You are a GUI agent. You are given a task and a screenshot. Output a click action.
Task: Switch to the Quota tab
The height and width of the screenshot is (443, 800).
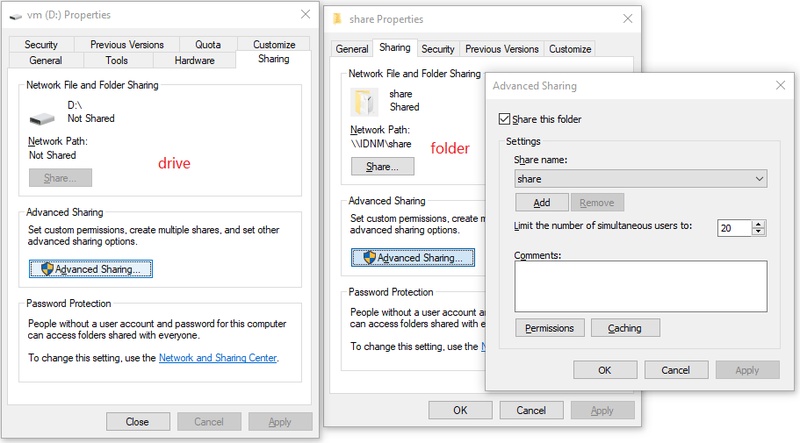208,45
